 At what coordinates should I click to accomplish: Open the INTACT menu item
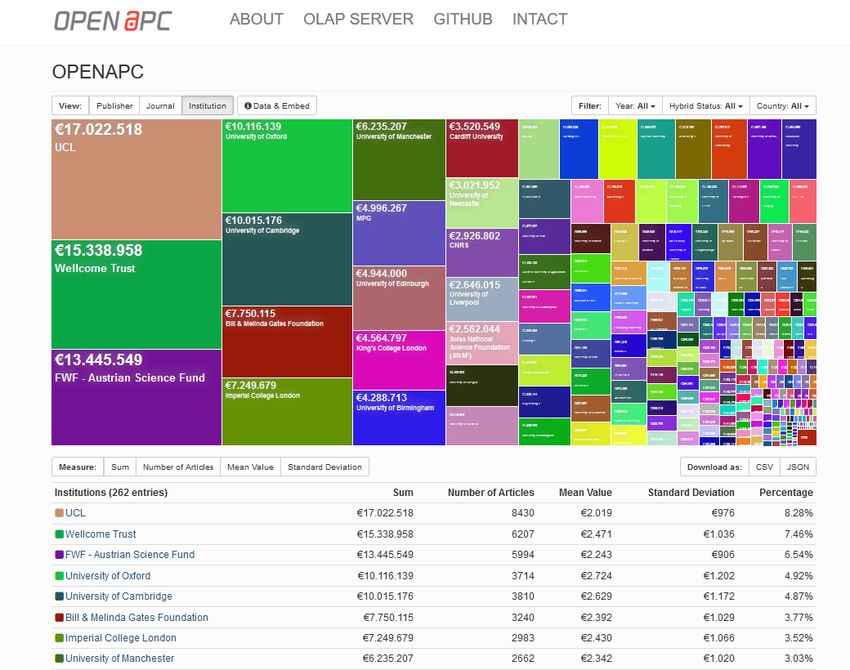(x=540, y=19)
